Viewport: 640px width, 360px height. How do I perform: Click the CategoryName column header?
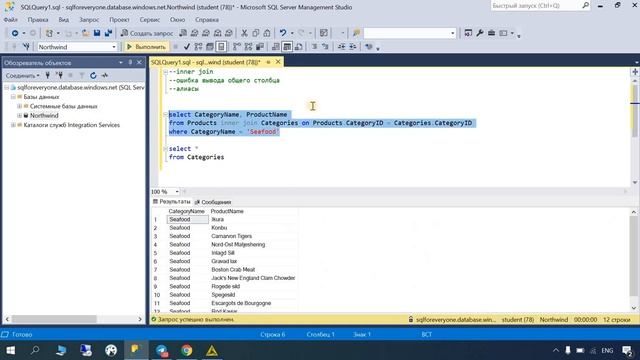pyautogui.click(x=187, y=211)
